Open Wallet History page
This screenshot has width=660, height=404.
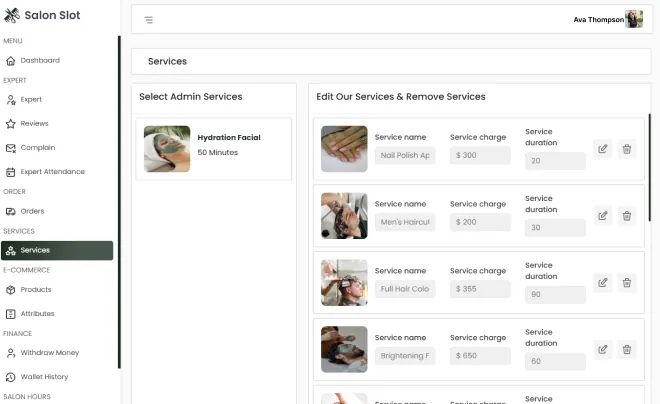(57, 377)
